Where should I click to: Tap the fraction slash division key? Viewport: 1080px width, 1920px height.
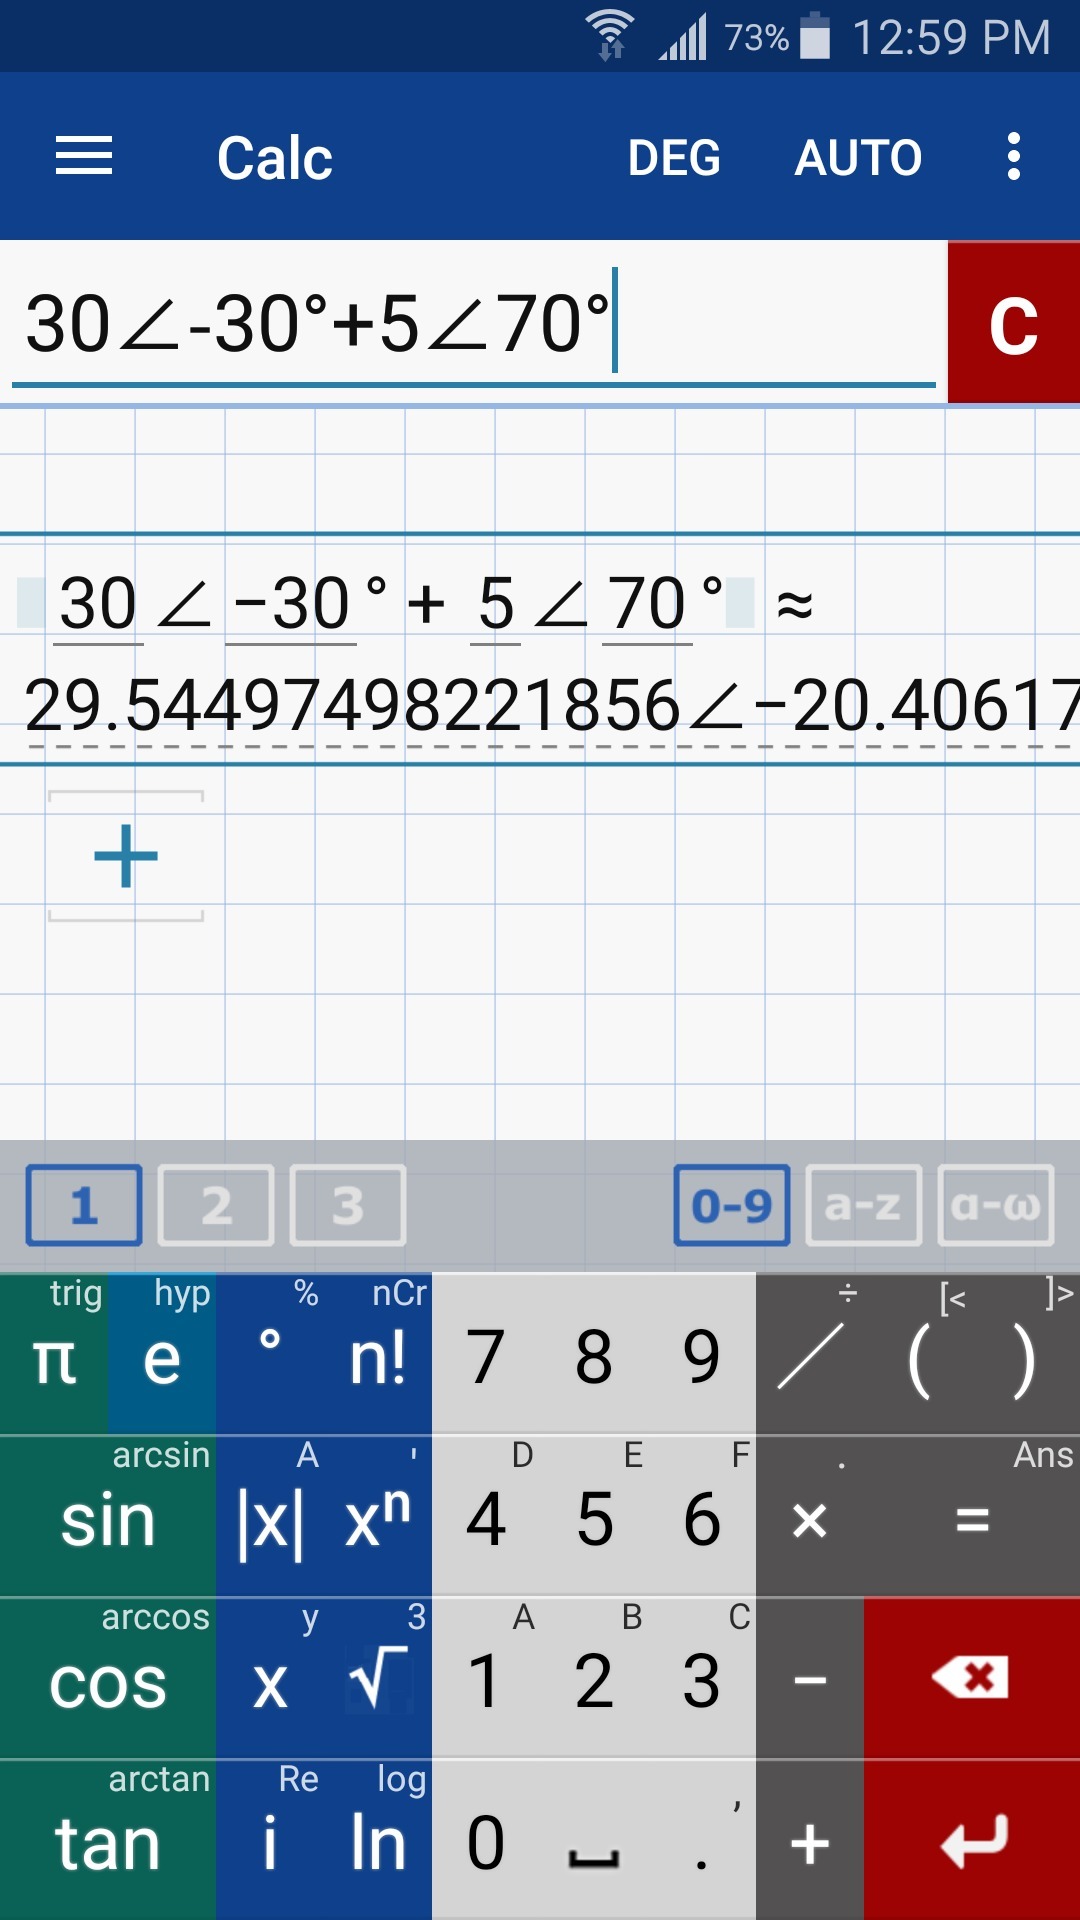tap(810, 1357)
